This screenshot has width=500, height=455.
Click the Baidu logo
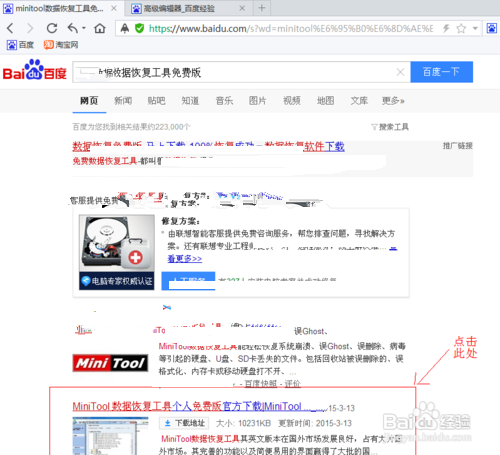(x=35, y=70)
